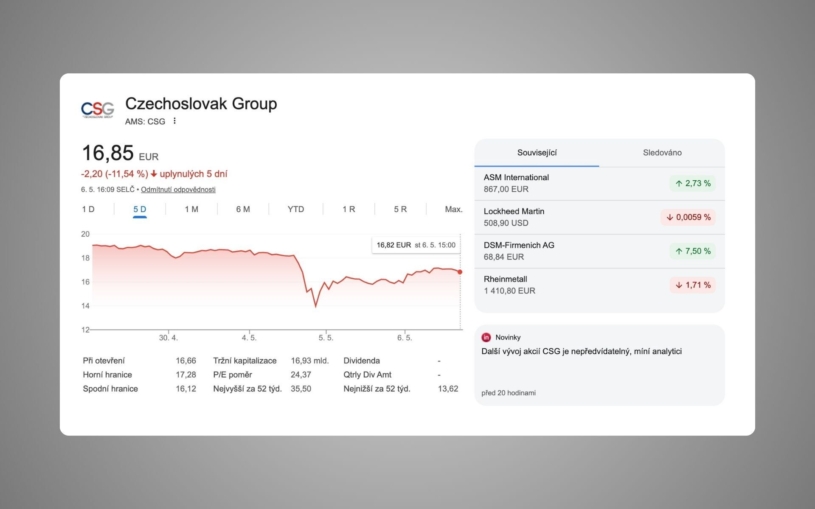Click the 2,73 % change badge

click(692, 184)
